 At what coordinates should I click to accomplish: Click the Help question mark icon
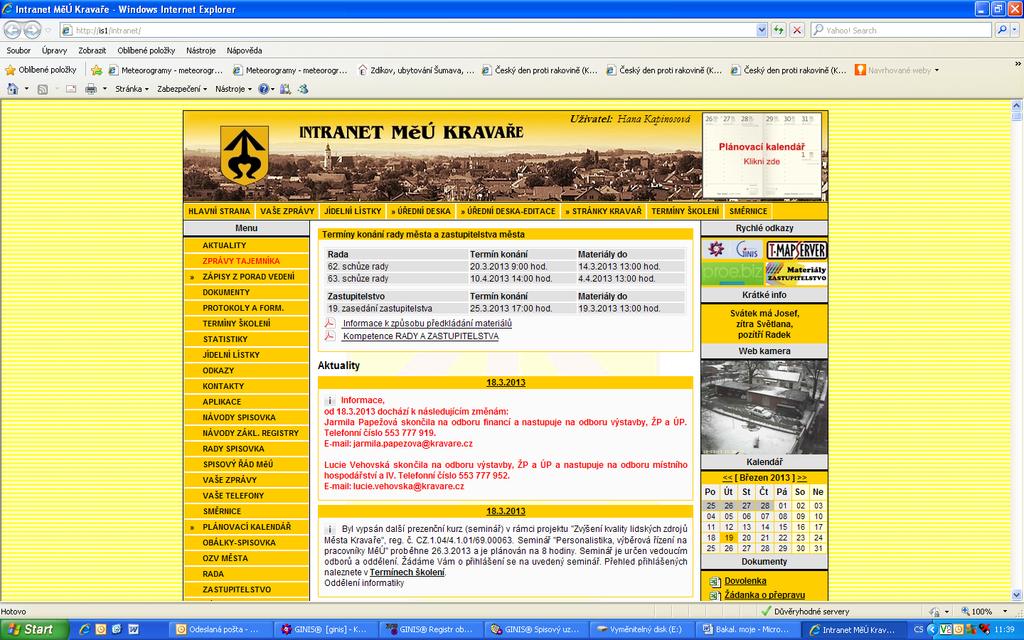pos(263,89)
